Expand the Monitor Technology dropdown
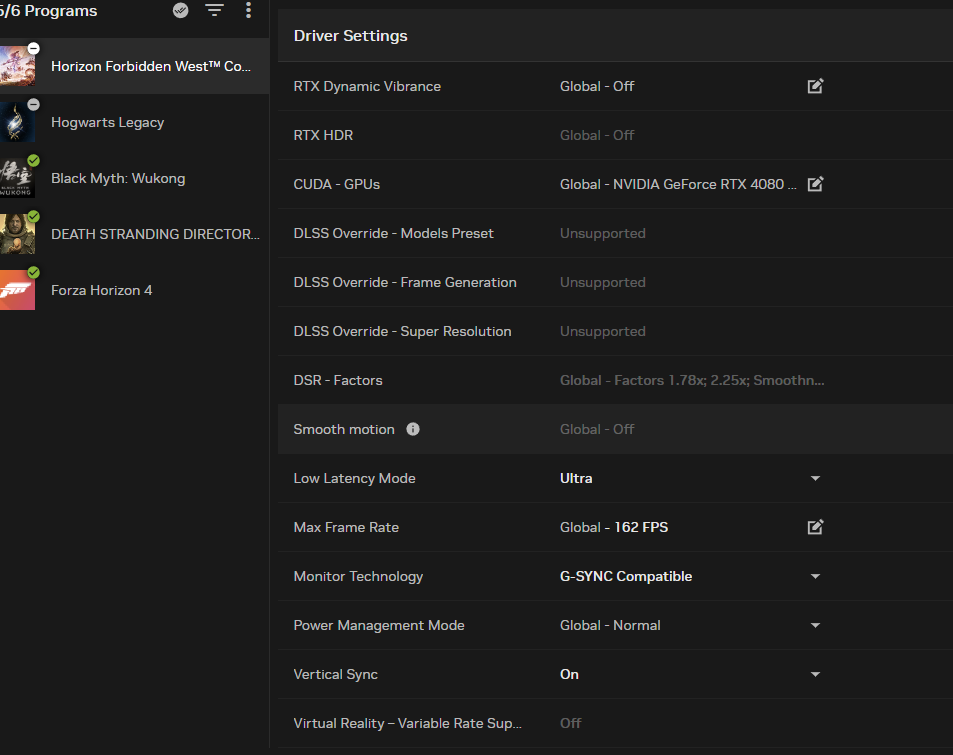The height and width of the screenshot is (755, 953). [x=815, y=576]
